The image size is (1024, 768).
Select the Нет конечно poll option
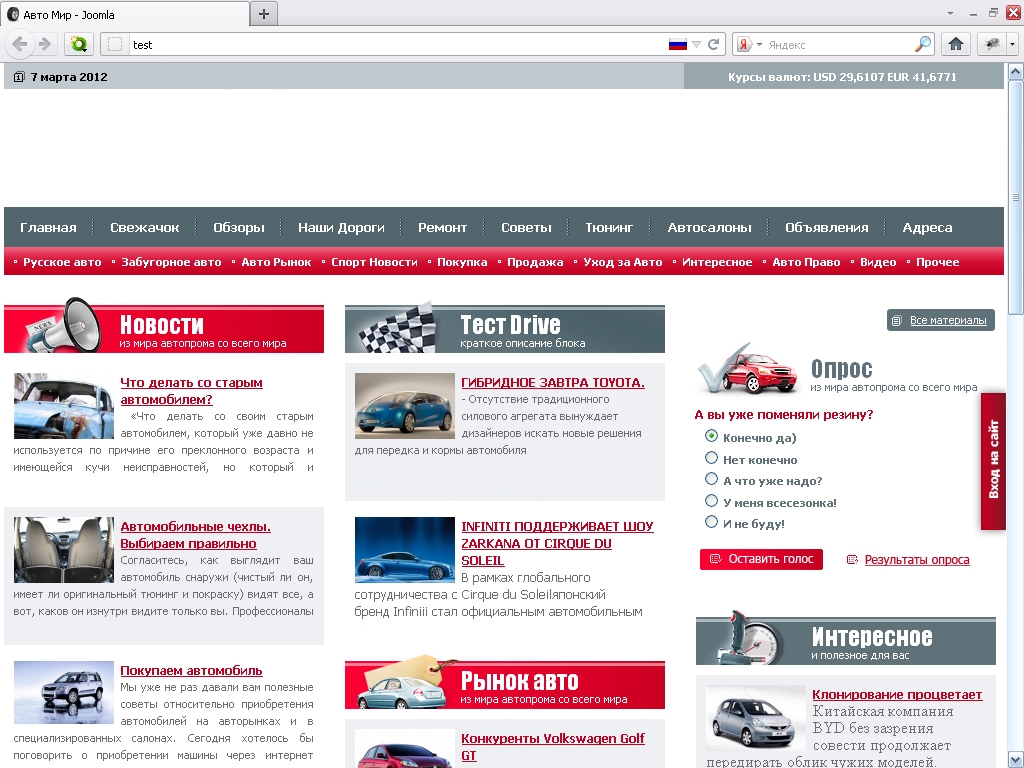712,457
